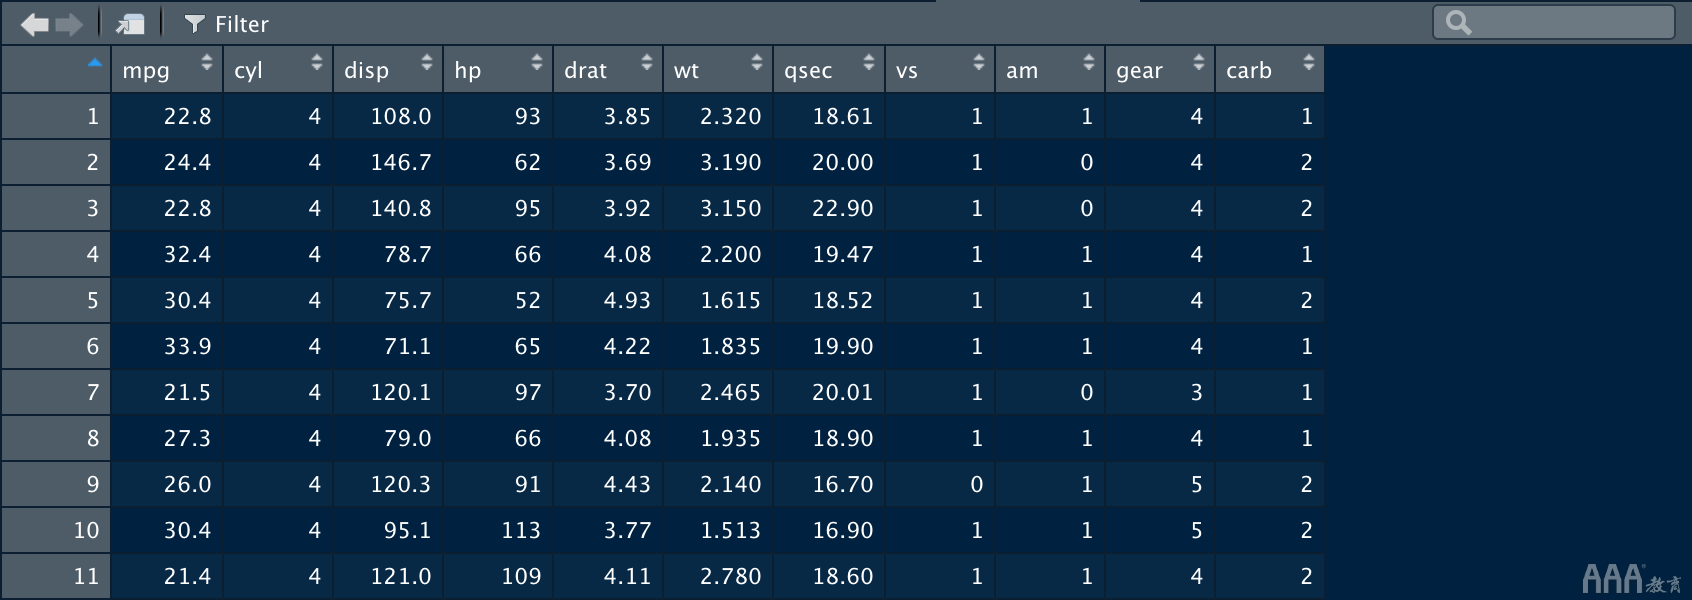The image size is (1692, 600).
Task: Sort by gear column arrows
Action: (1199, 63)
